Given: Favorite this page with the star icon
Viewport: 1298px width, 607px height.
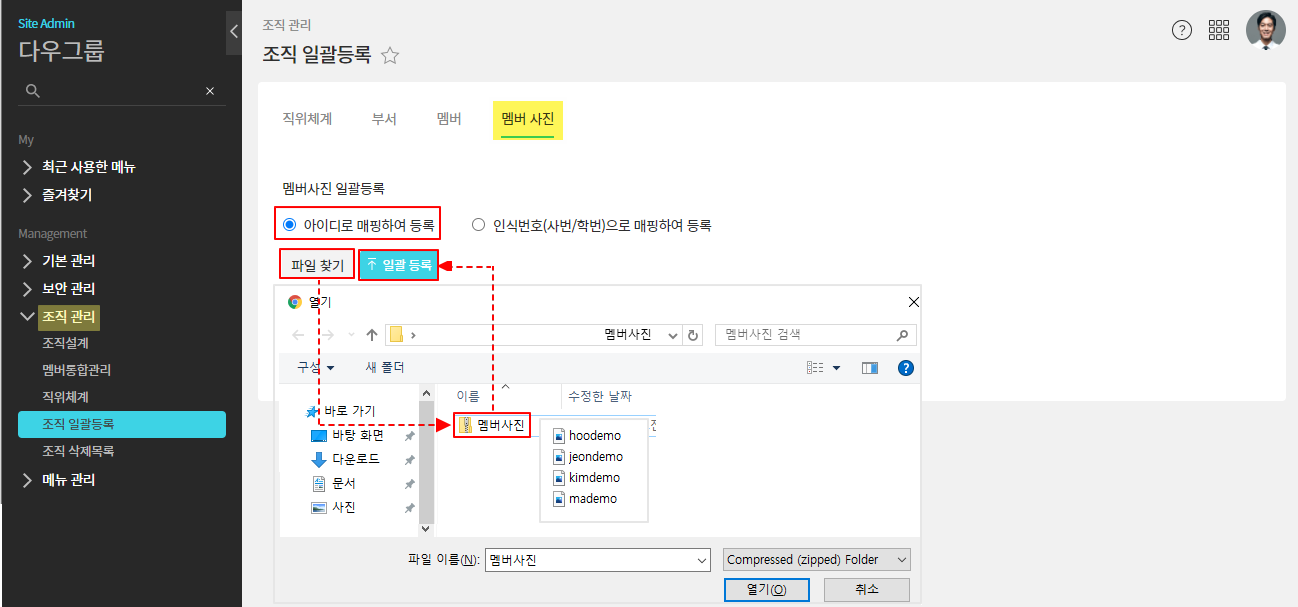Looking at the screenshot, I should tap(390, 56).
